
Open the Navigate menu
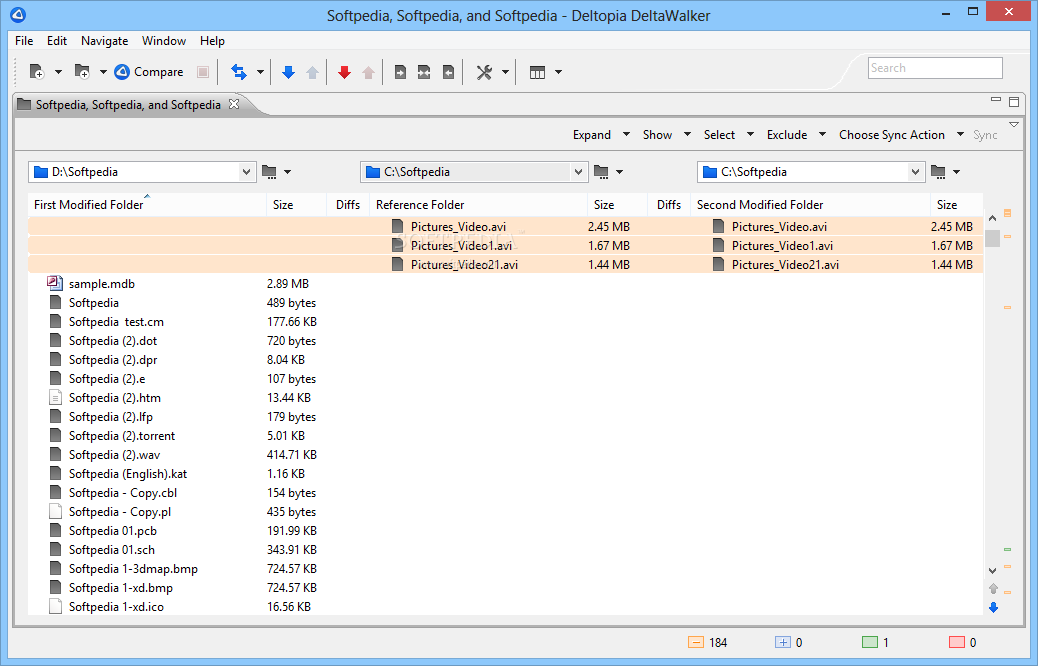(105, 41)
